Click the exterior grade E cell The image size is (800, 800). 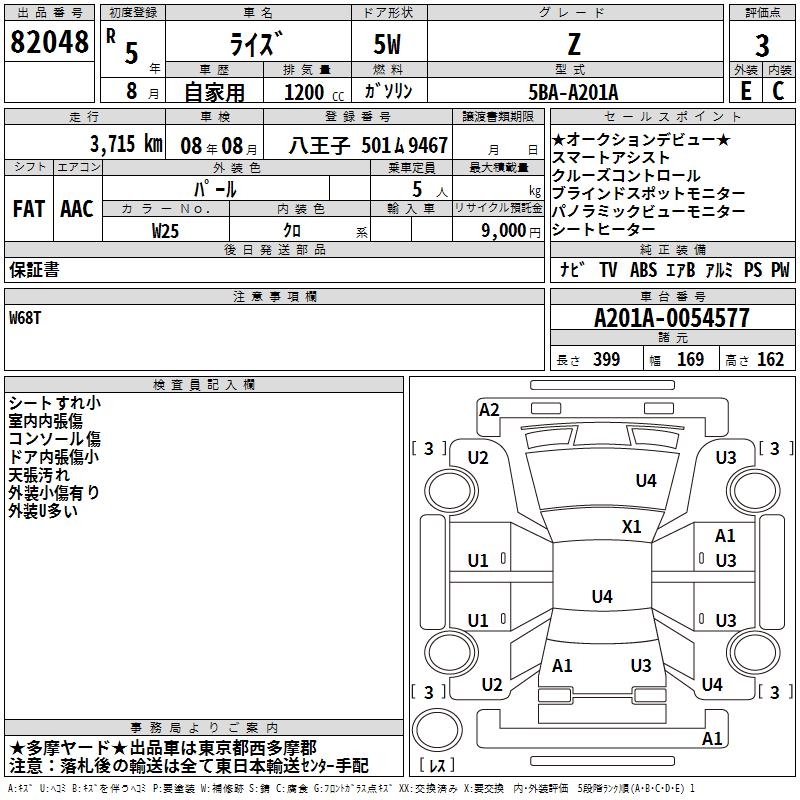click(x=745, y=91)
